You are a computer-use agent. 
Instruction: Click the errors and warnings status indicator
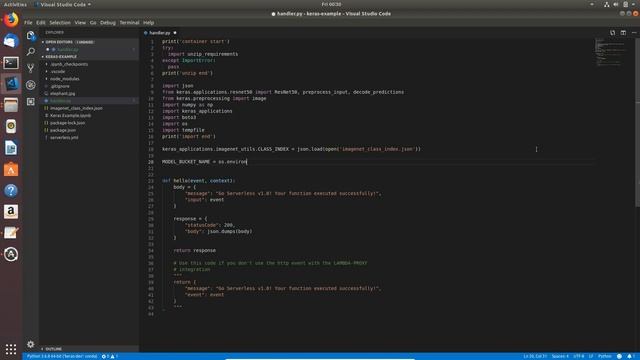click(x=109, y=356)
